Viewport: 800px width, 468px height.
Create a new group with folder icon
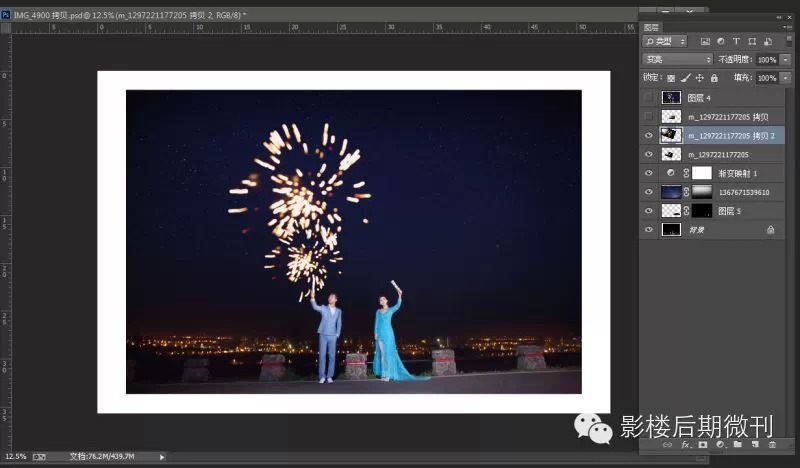pyautogui.click(x=738, y=444)
